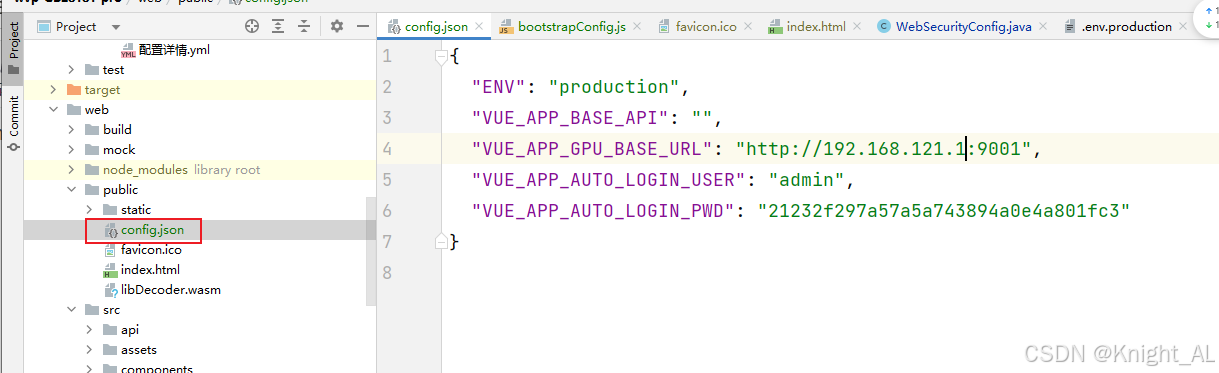This screenshot has width=1219, height=373.
Task: Collapse the web folder arrow
Action: (x=53, y=109)
